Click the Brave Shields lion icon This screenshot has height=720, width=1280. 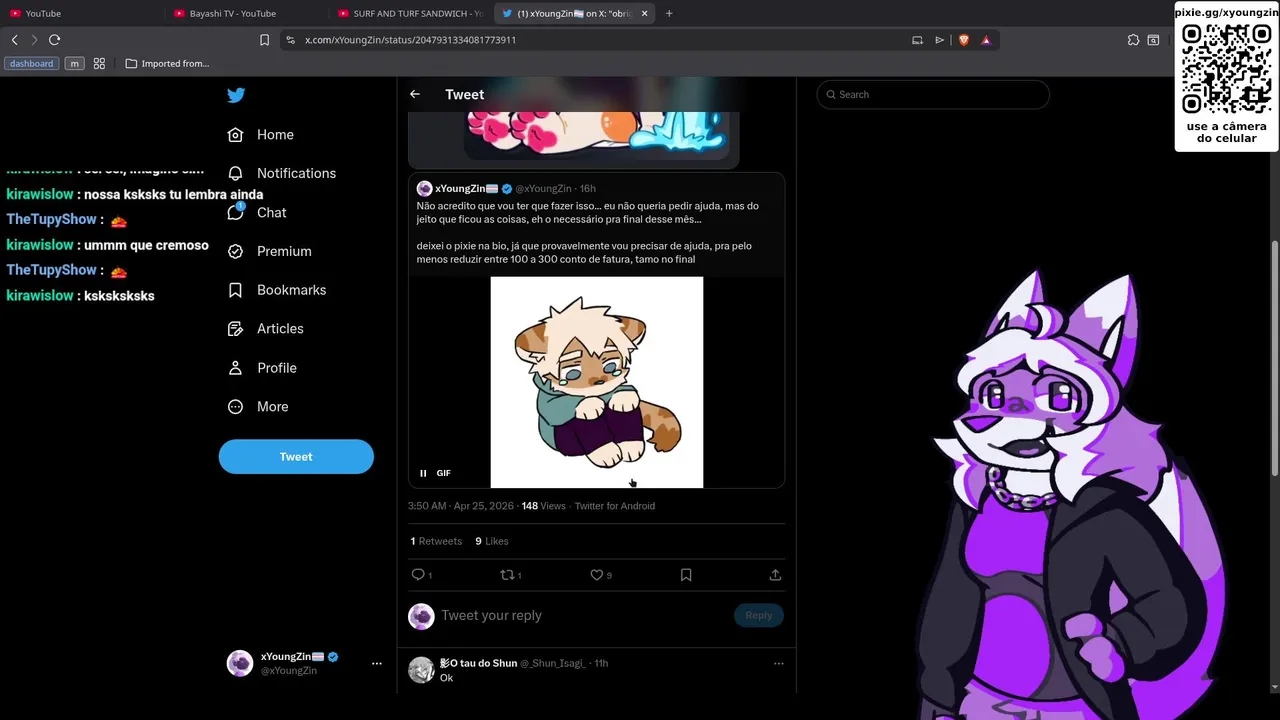coord(964,40)
